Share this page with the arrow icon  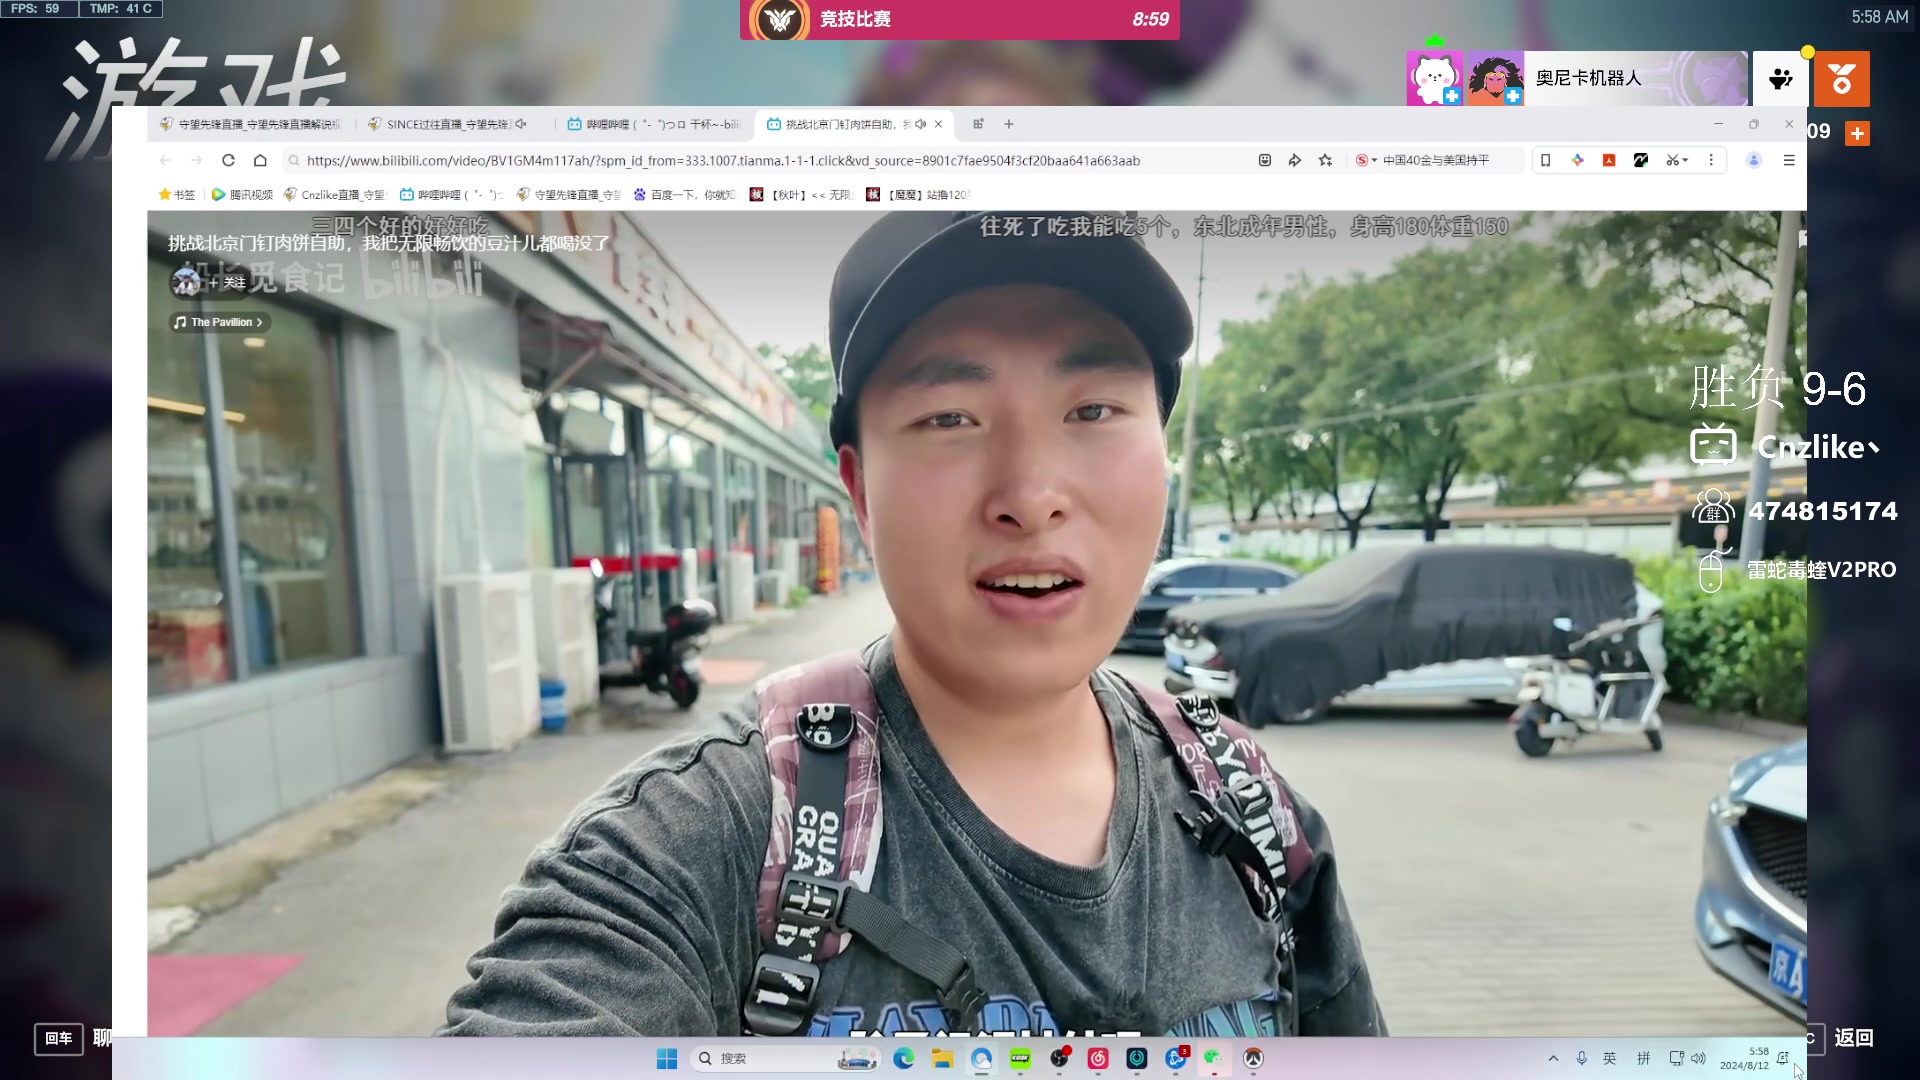[x=1295, y=160]
